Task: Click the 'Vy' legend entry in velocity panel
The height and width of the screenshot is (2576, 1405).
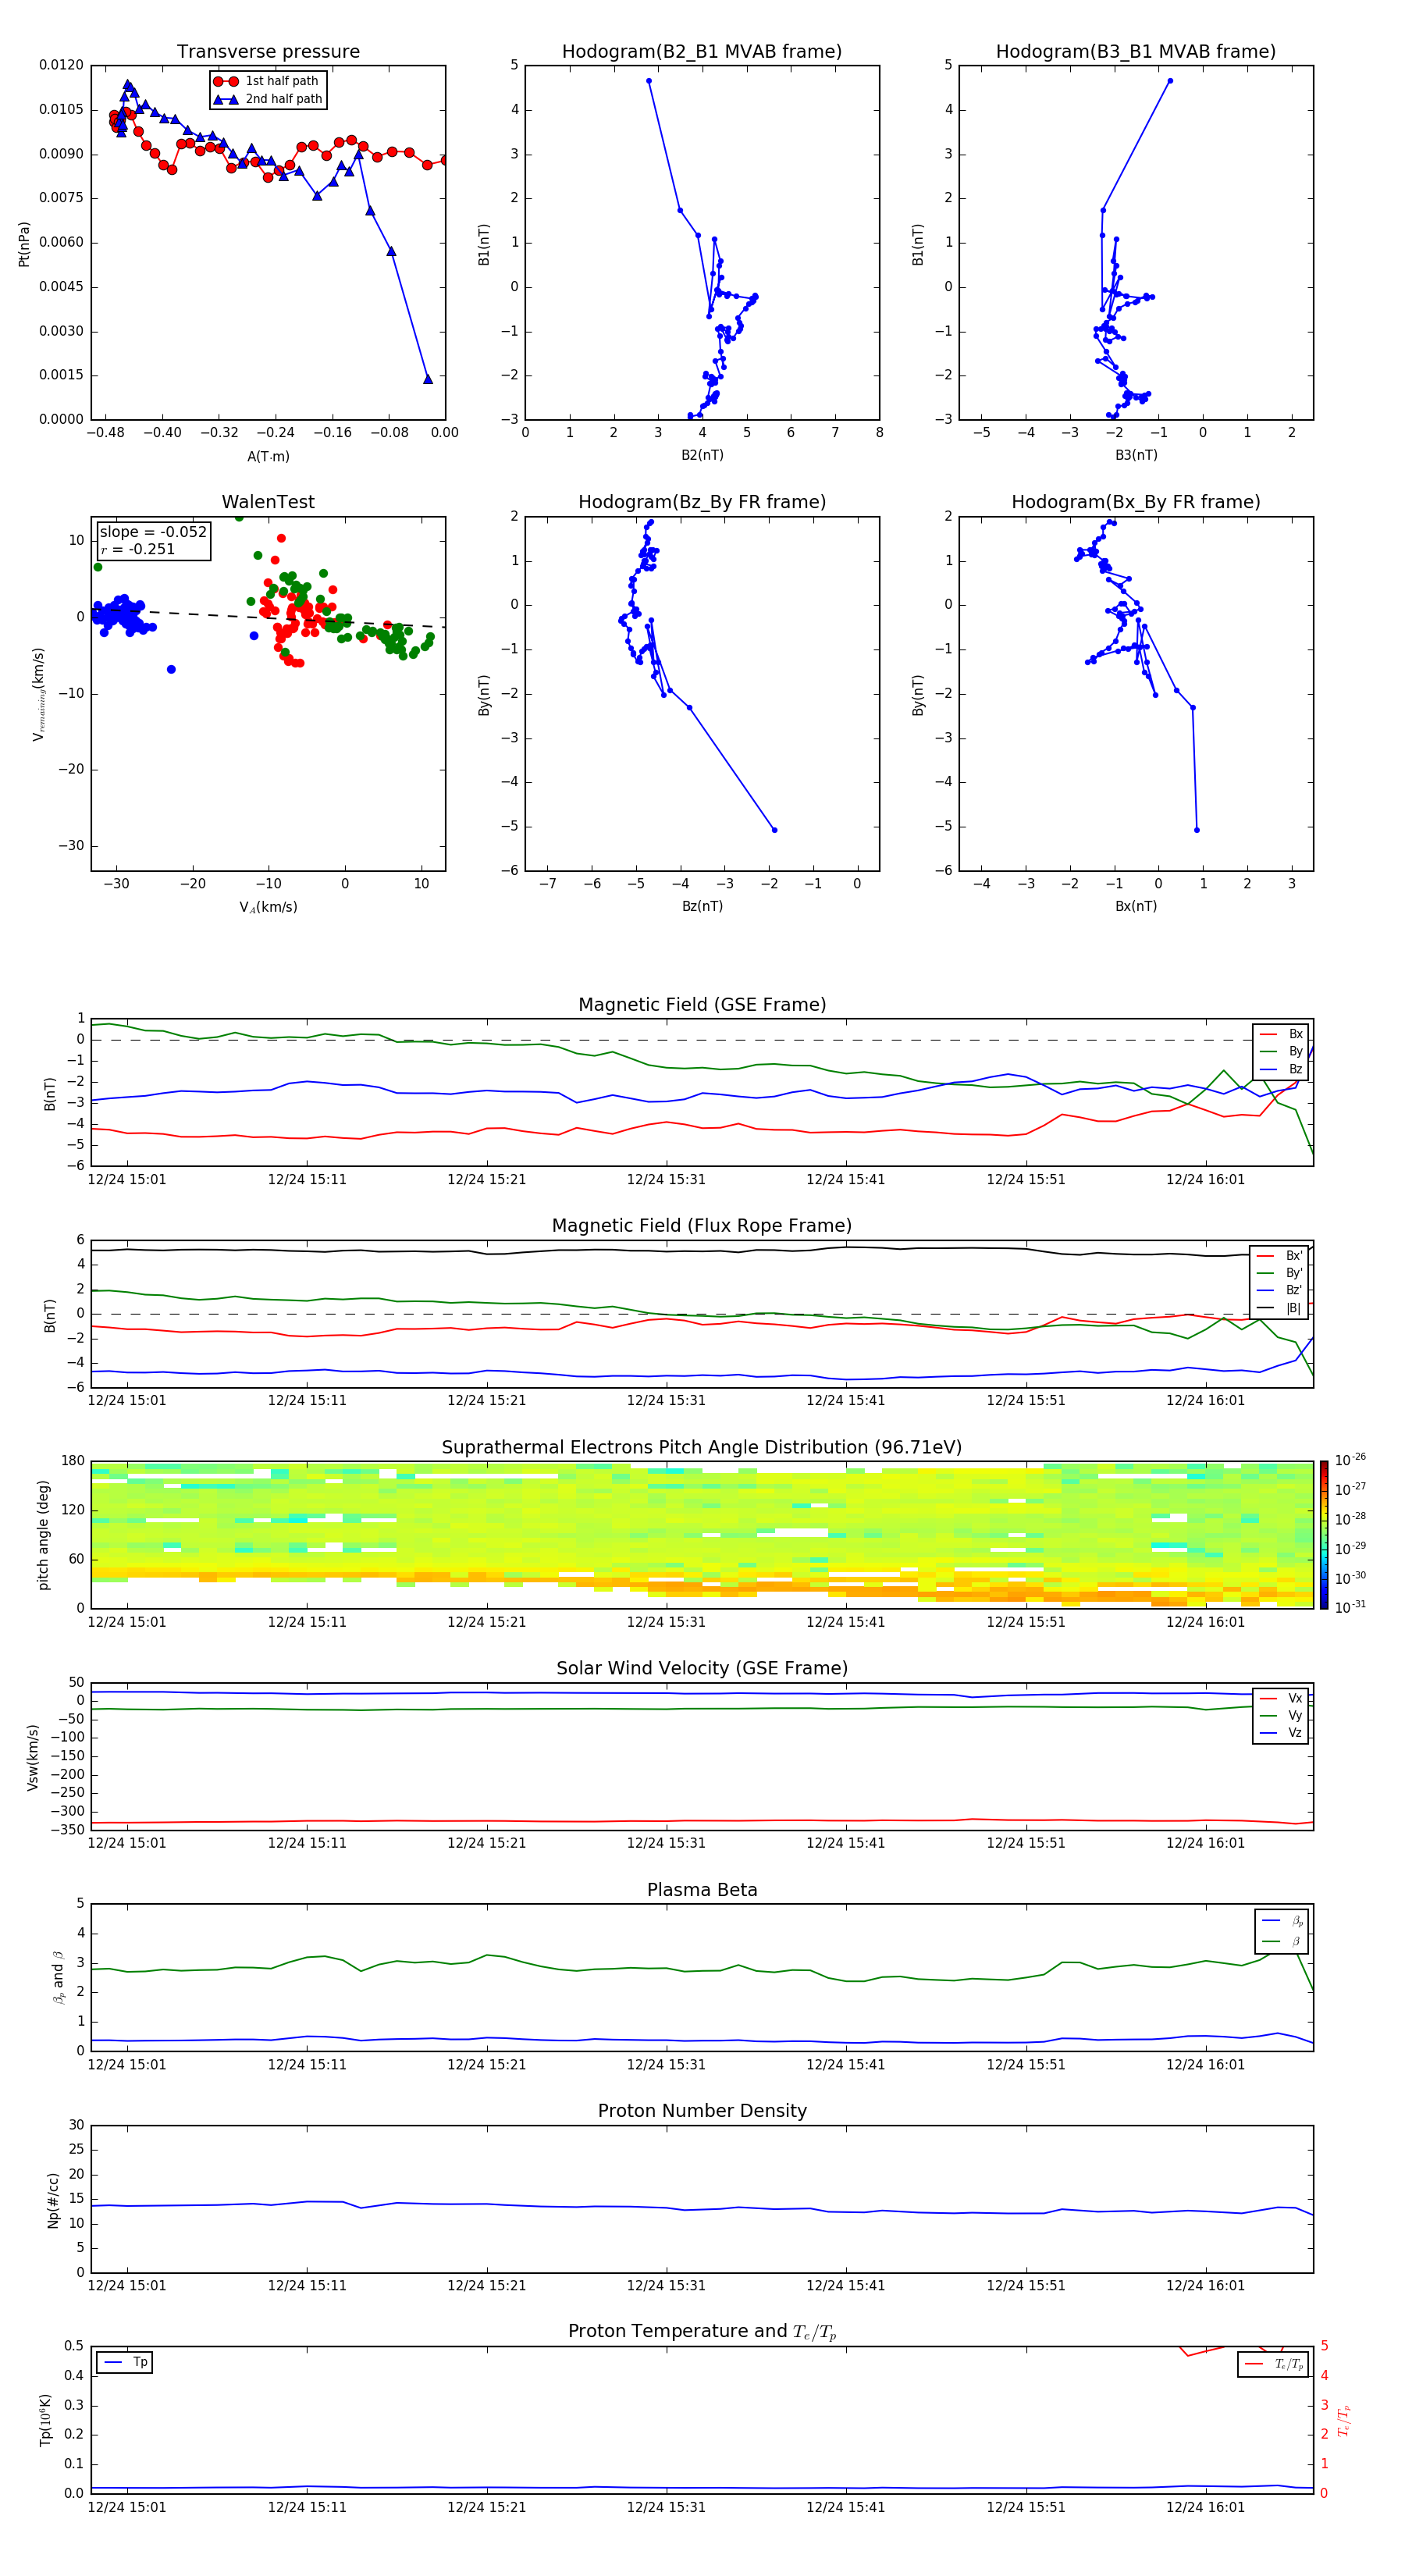Action: point(1282,1716)
